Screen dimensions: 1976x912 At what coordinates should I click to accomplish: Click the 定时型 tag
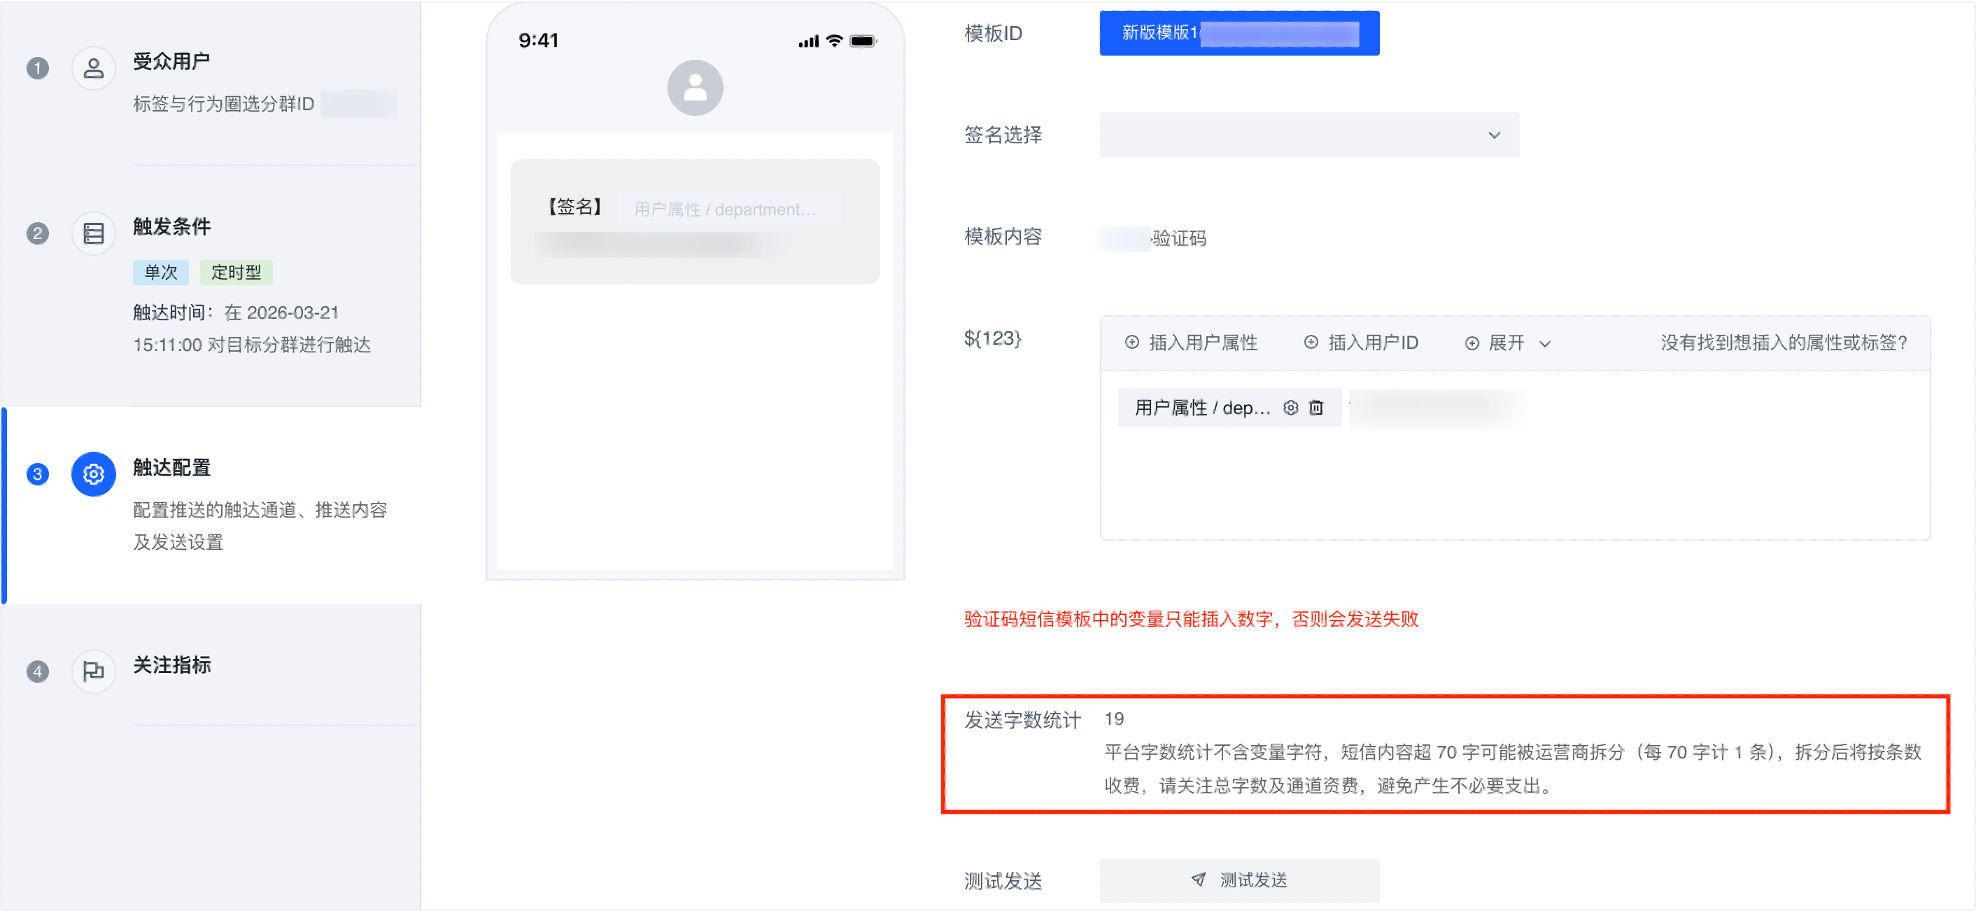[x=236, y=272]
